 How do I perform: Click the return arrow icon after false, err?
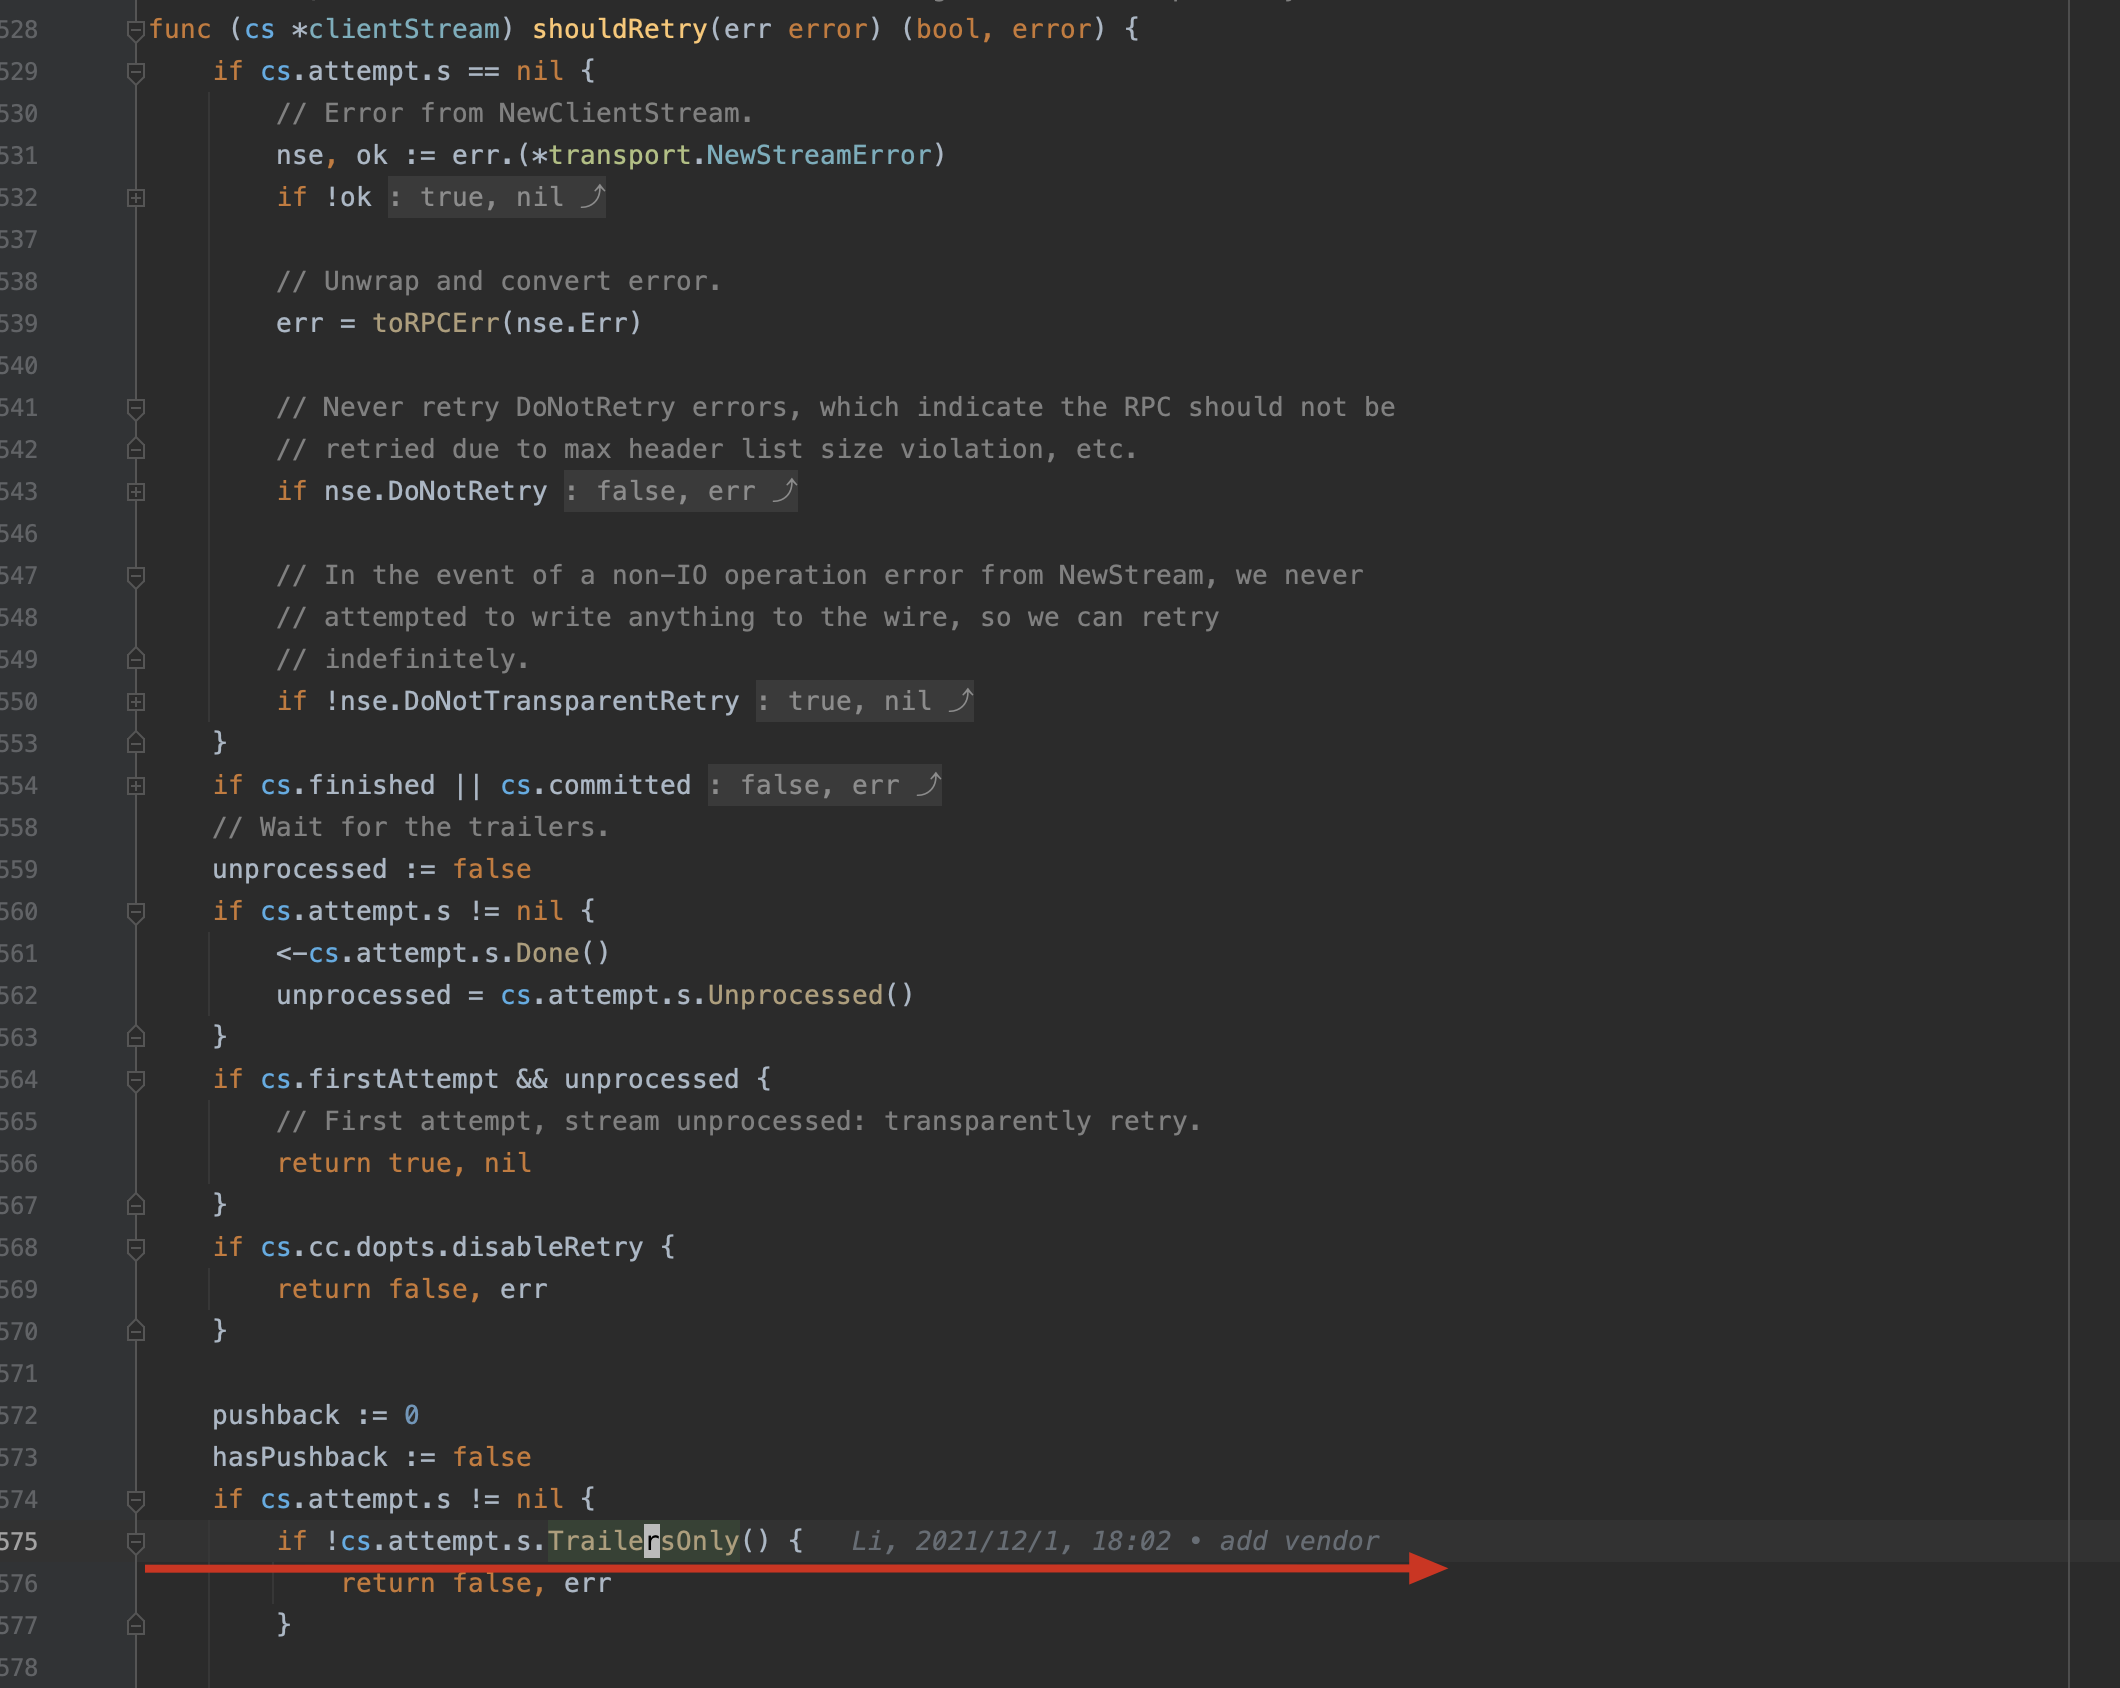[x=784, y=491]
